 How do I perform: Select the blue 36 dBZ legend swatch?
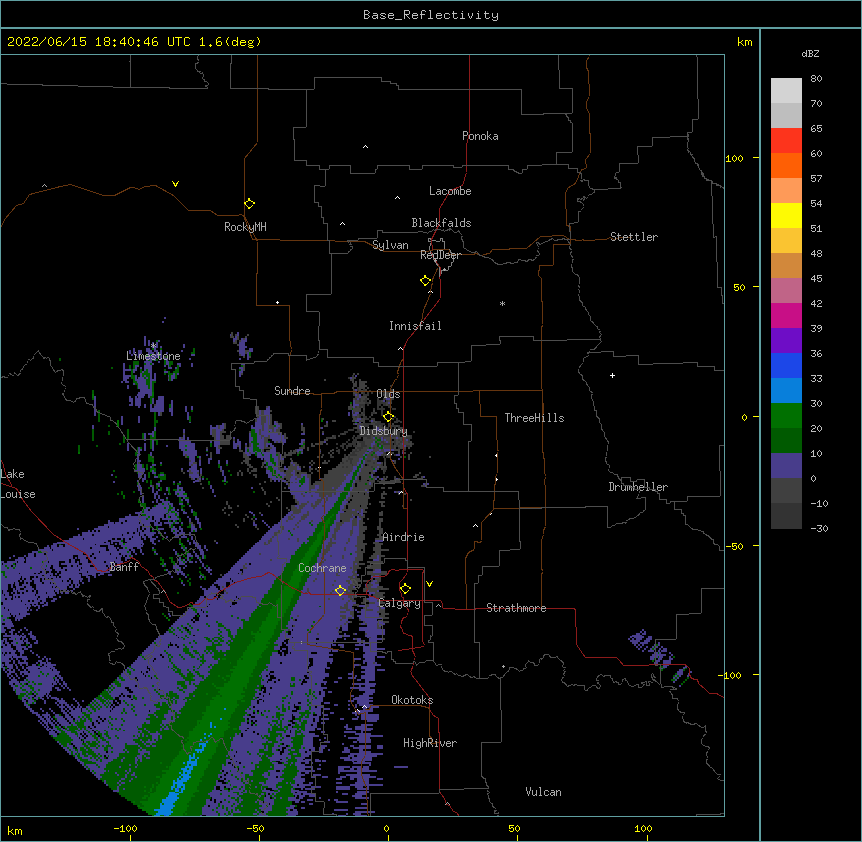(x=786, y=365)
